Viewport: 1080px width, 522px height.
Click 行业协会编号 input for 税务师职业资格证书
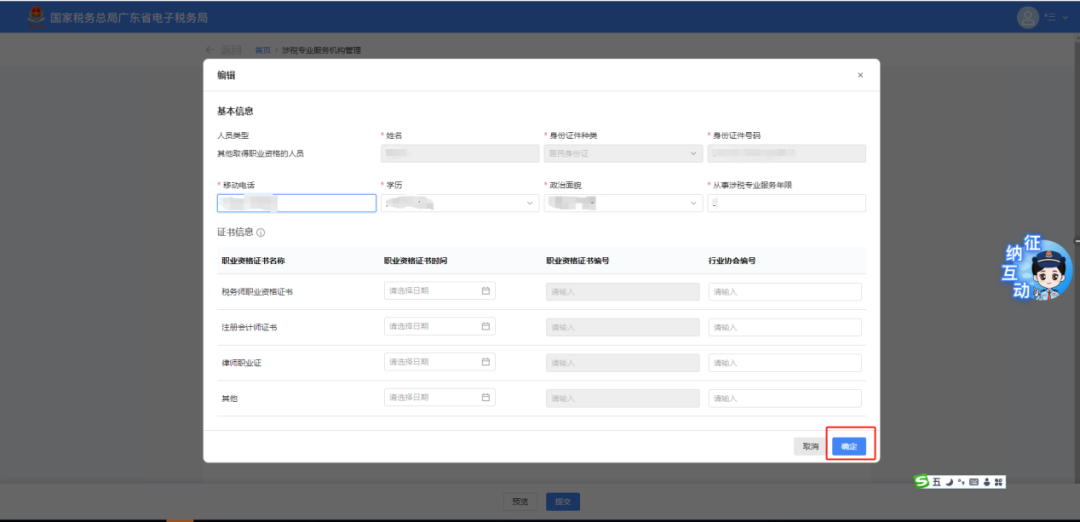[x=785, y=291]
